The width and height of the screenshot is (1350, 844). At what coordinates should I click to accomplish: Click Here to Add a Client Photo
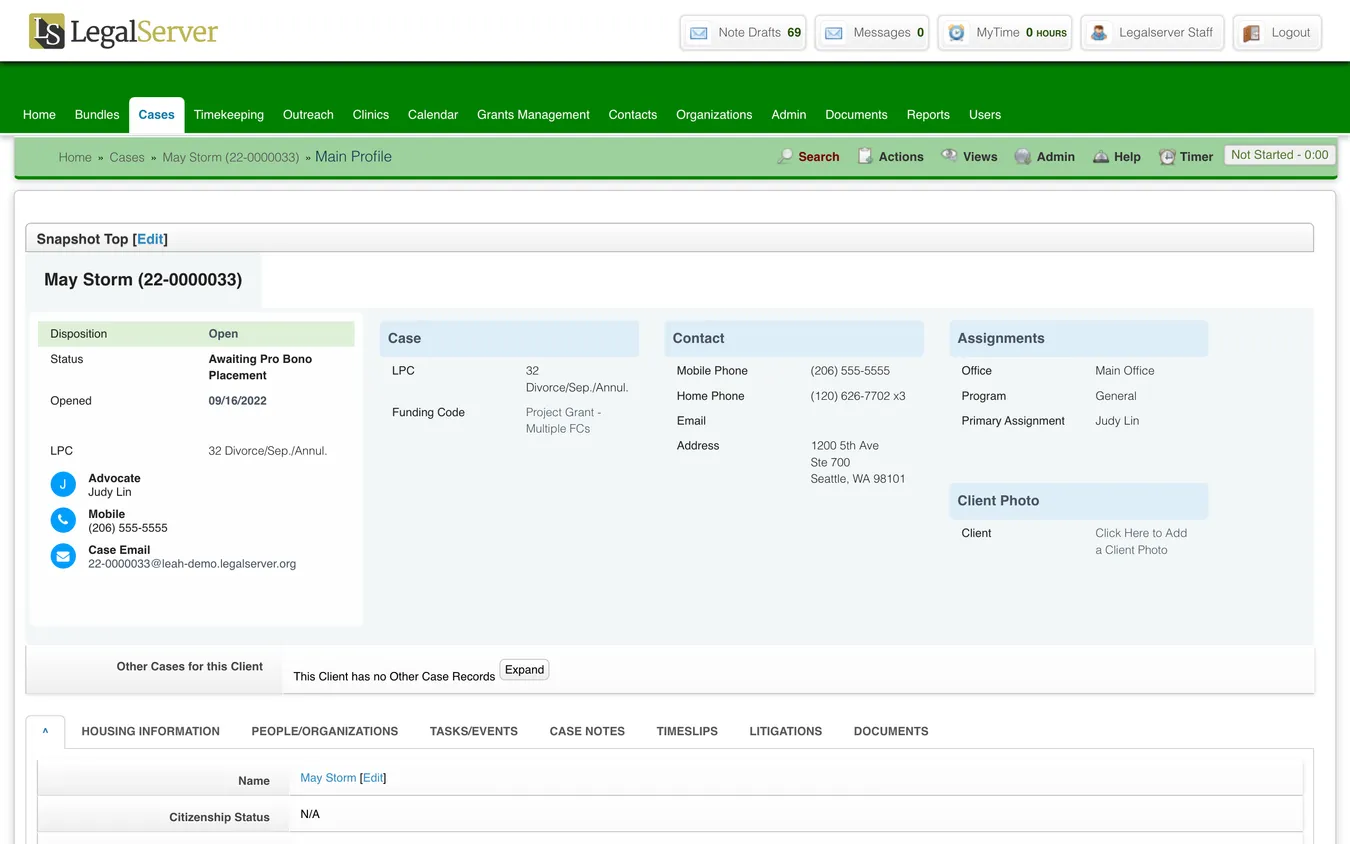point(1140,541)
